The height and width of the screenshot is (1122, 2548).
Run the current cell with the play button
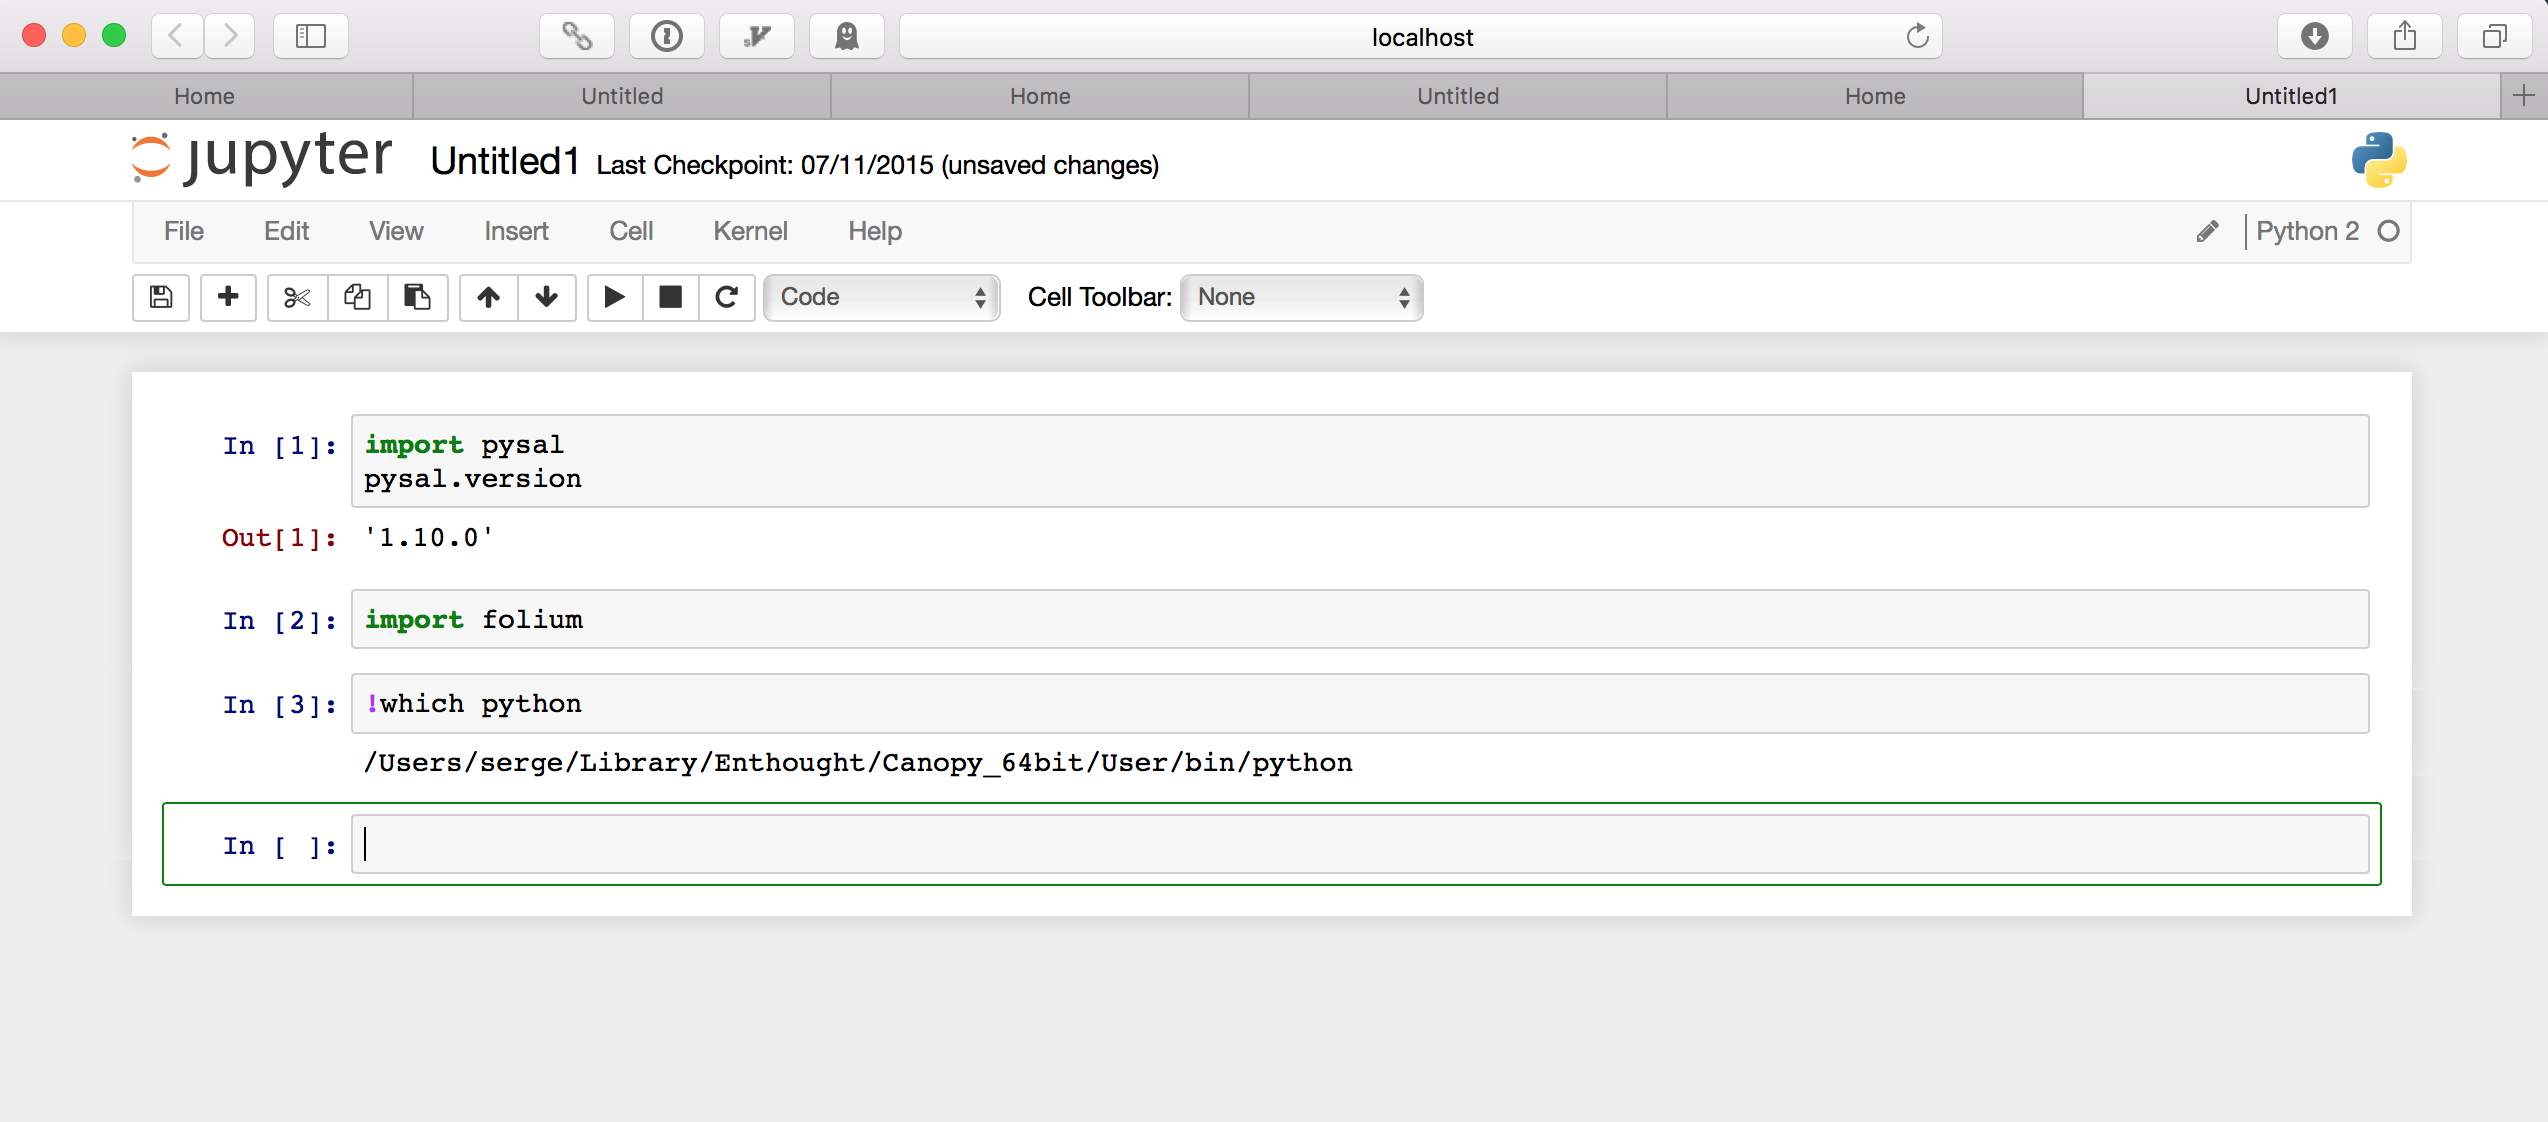tap(614, 297)
